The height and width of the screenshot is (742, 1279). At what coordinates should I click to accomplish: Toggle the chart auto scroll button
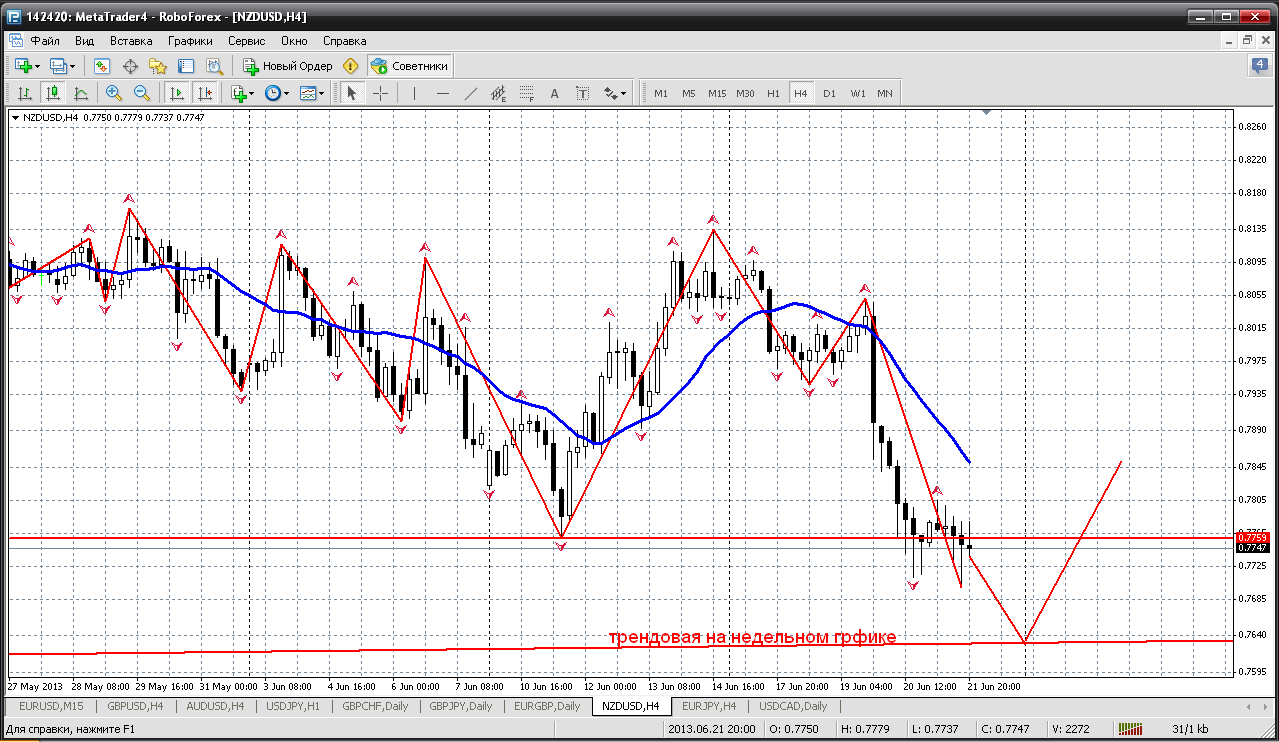(177, 93)
